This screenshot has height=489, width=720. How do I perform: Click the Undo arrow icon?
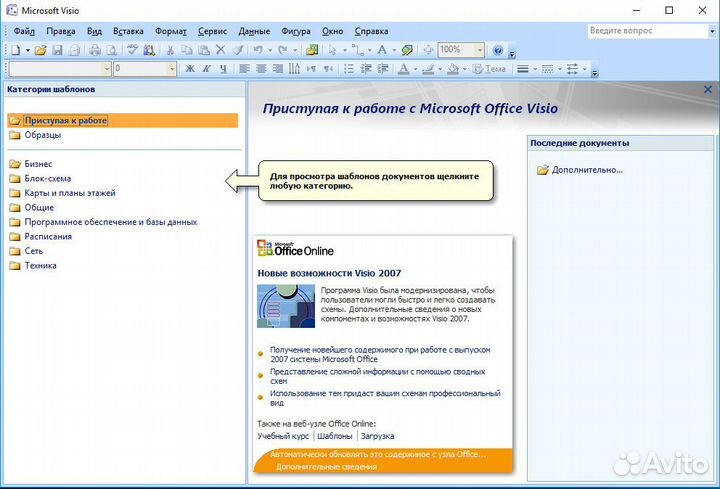click(258, 50)
